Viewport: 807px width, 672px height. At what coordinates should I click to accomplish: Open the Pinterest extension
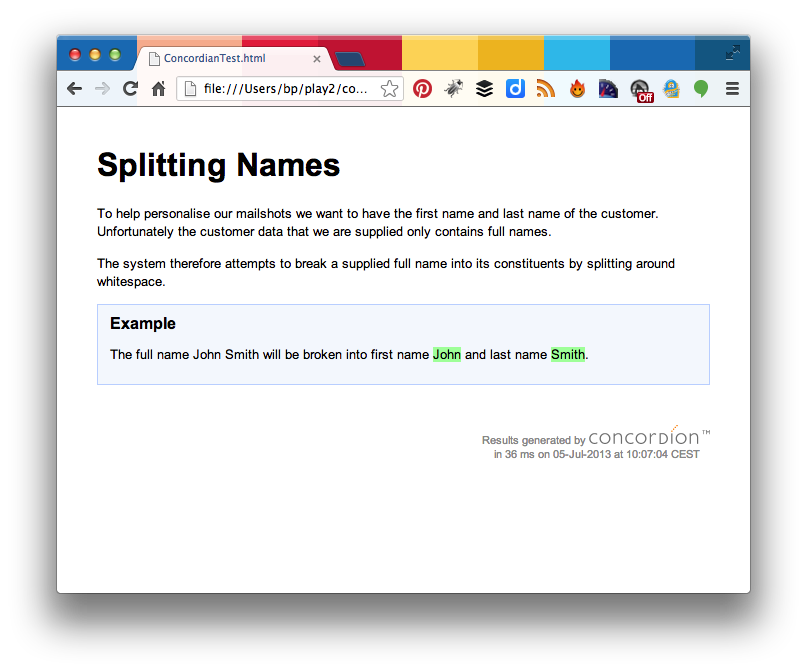[422, 89]
